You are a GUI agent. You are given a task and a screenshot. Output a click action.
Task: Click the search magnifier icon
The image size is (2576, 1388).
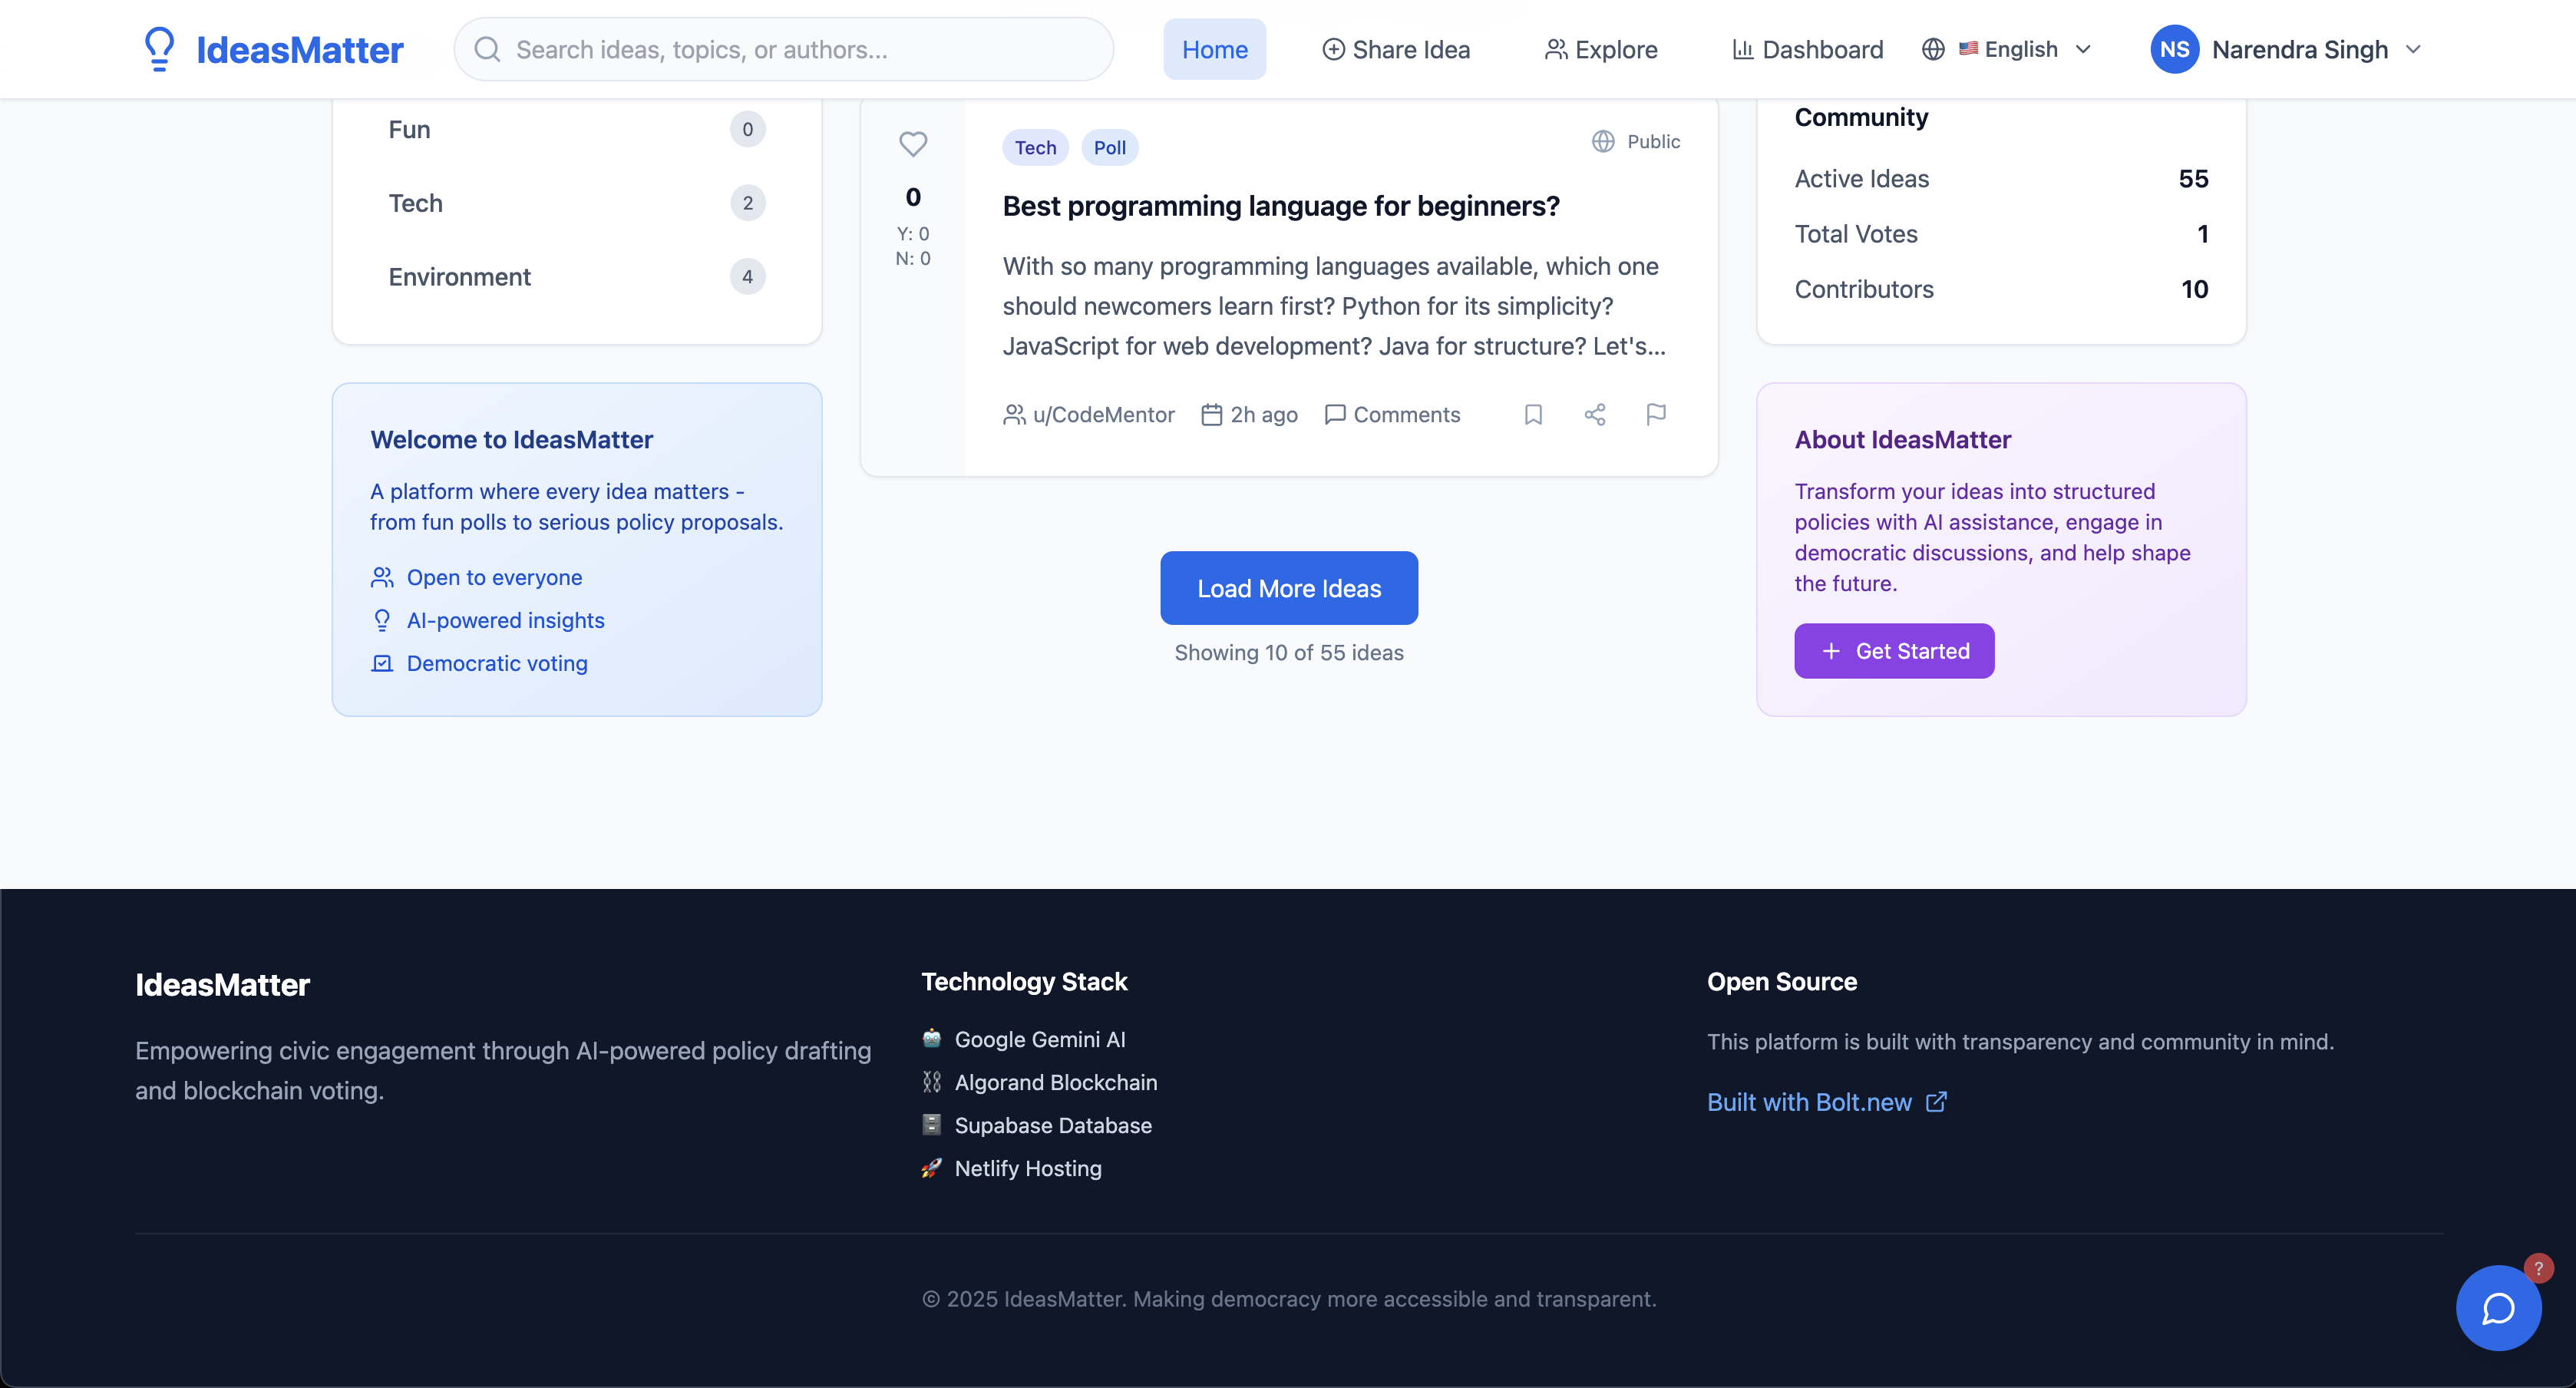point(487,49)
